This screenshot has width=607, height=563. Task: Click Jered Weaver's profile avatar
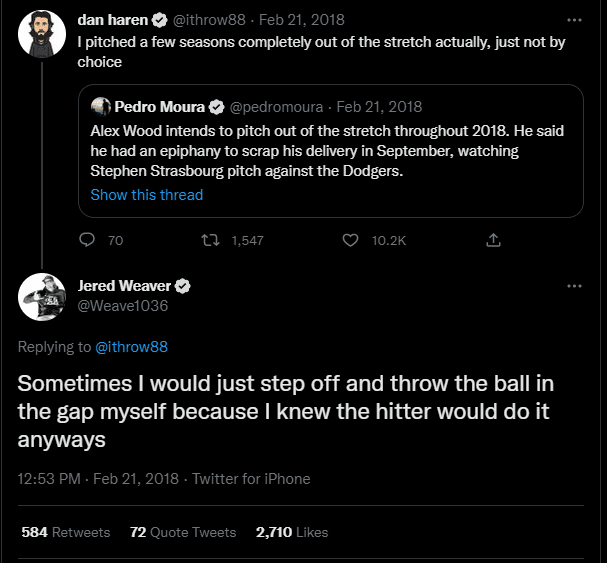[42, 297]
